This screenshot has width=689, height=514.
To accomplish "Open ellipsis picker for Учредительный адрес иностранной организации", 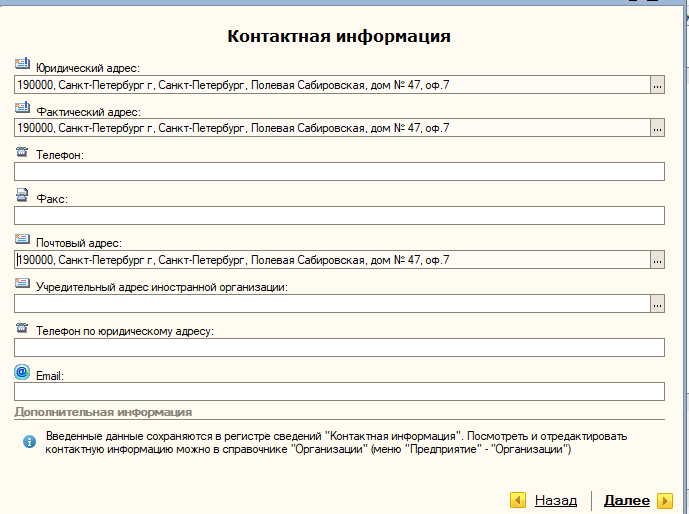I will (657, 304).
